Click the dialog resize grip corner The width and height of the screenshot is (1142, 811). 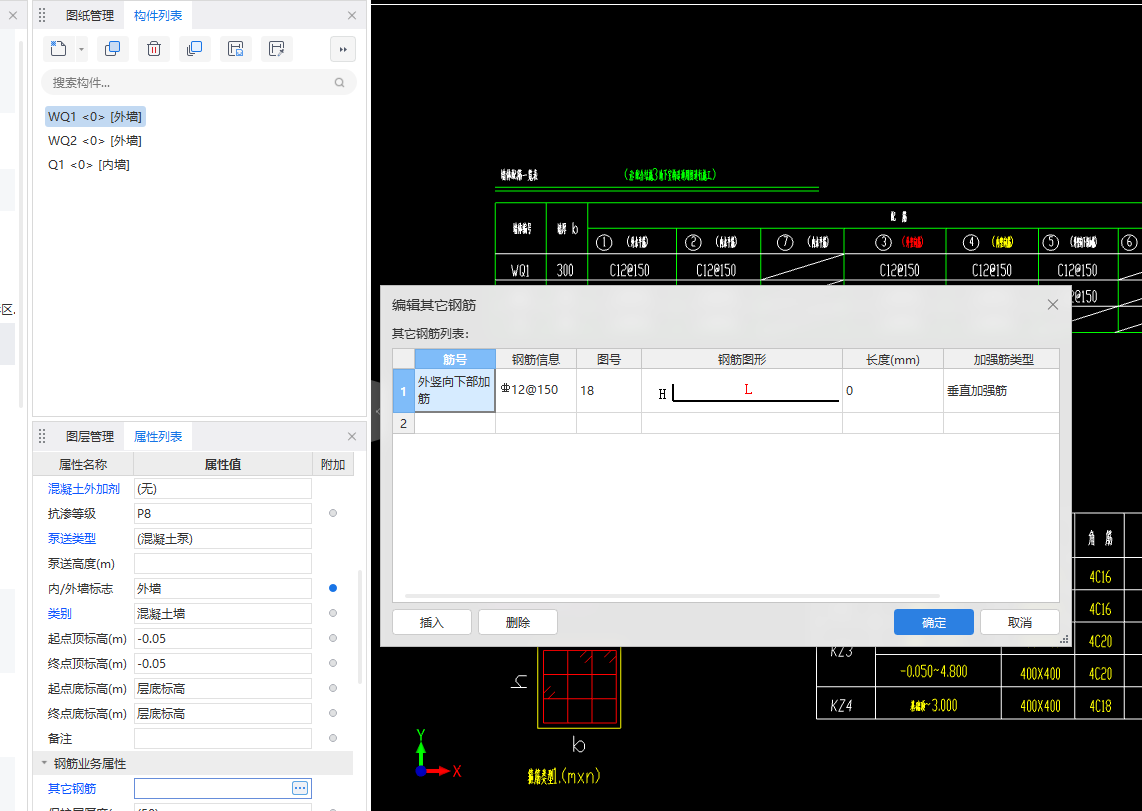[1064, 639]
